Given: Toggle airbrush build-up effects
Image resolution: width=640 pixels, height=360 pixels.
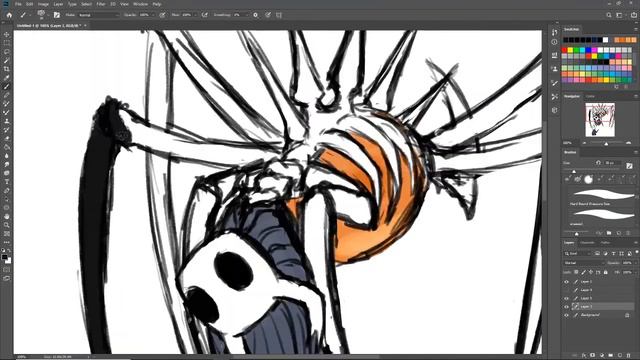Looking at the screenshot, I should (x=205, y=15).
